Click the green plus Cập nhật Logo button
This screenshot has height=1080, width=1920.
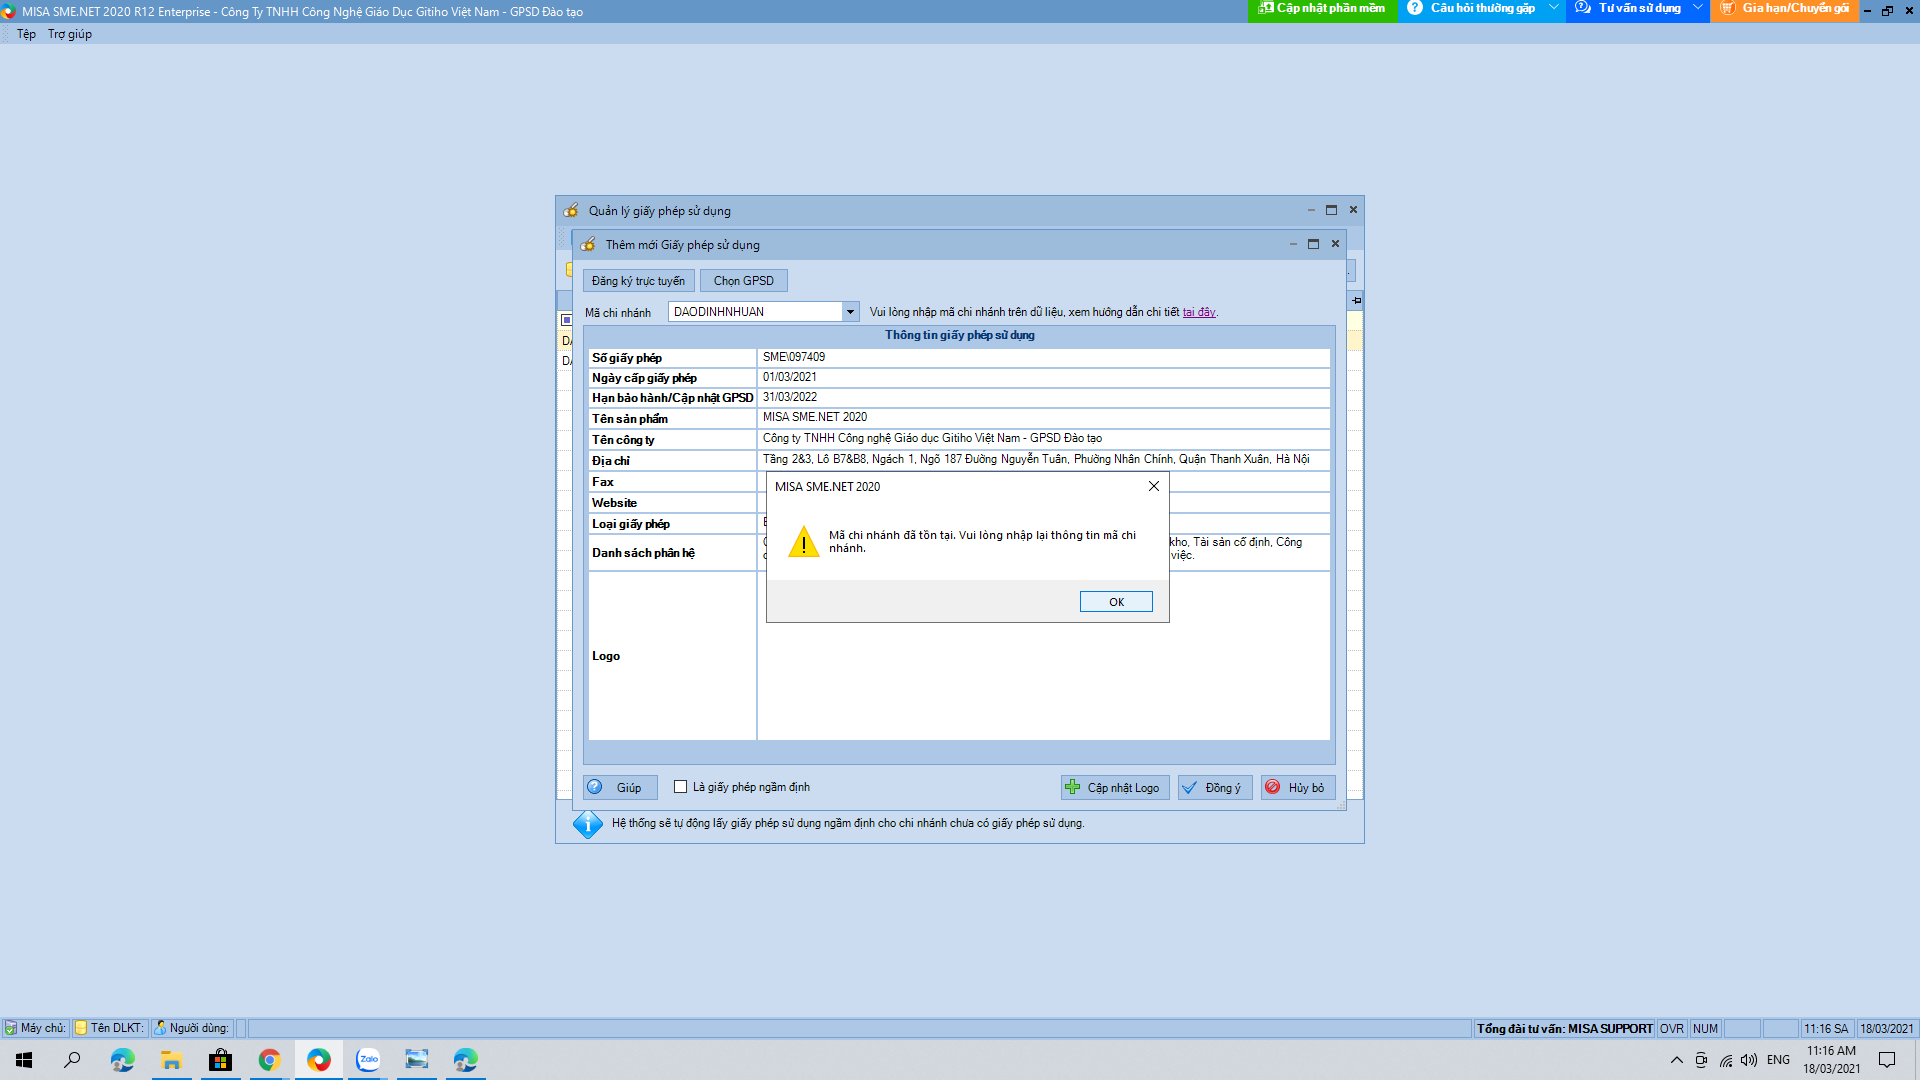tap(1114, 788)
